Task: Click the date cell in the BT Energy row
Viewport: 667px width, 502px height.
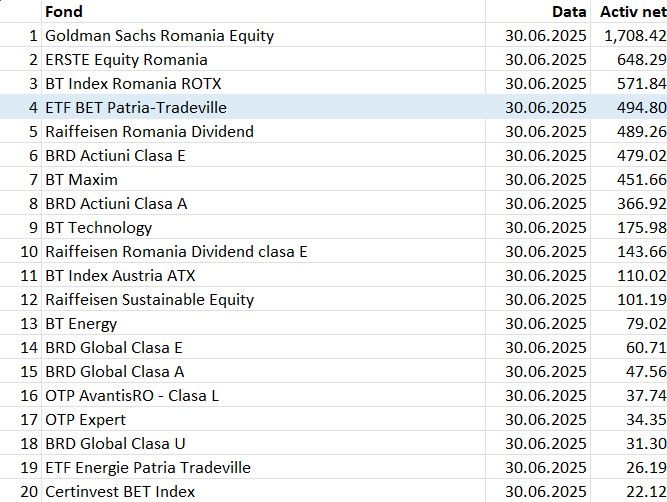Action: pyautogui.click(x=538, y=323)
